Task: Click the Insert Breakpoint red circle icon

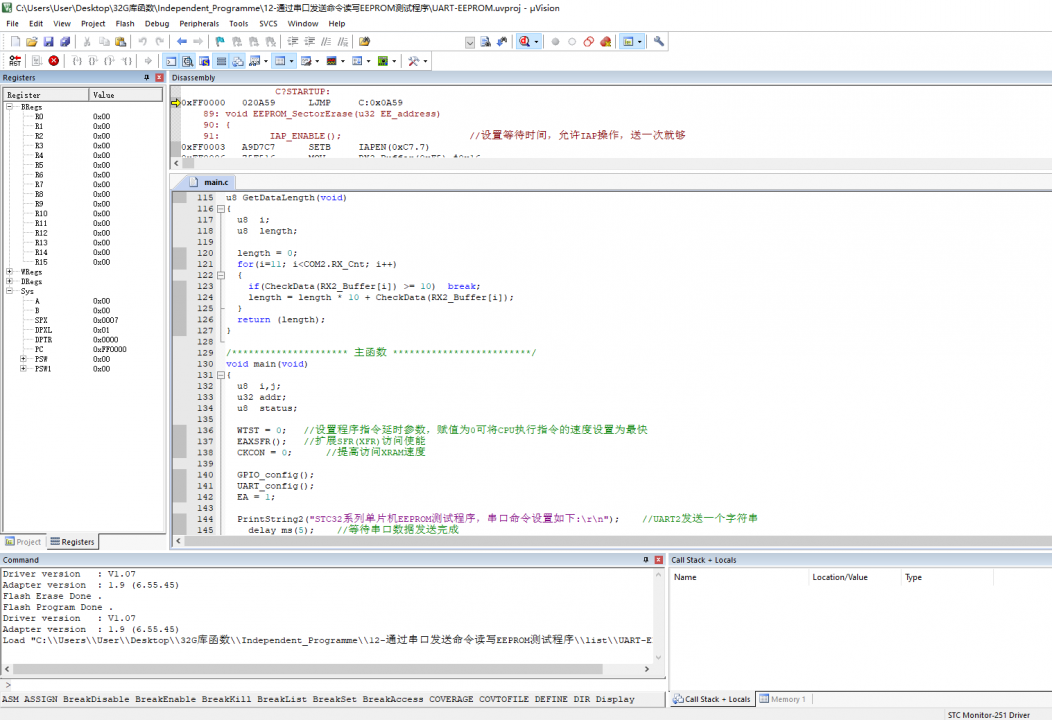Action: [555, 42]
